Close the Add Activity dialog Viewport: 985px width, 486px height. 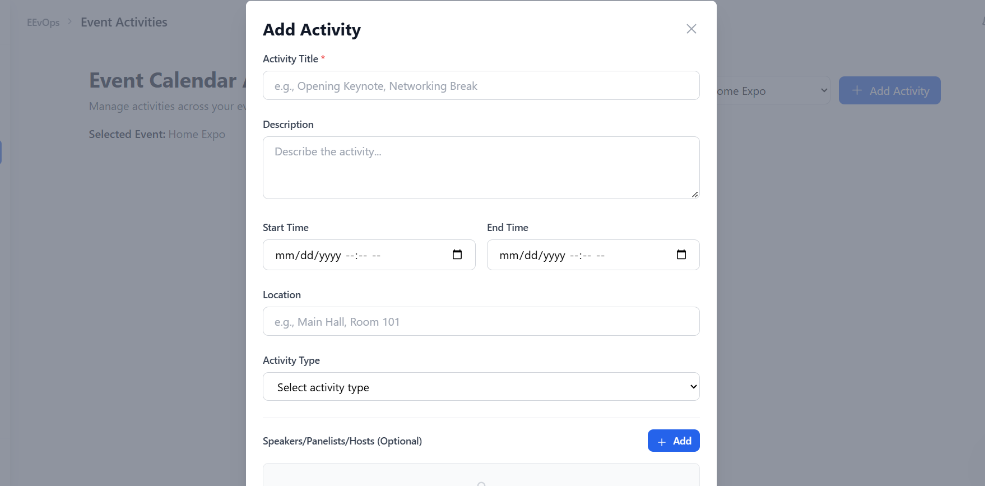coord(691,29)
